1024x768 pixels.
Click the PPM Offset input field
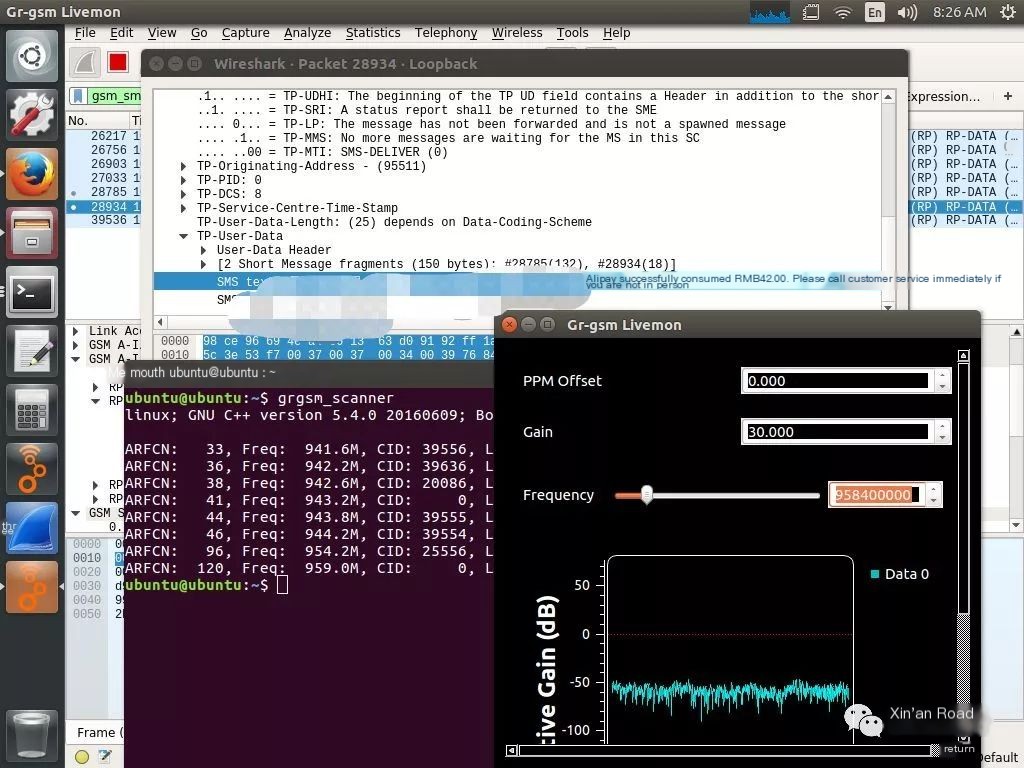[x=838, y=381]
